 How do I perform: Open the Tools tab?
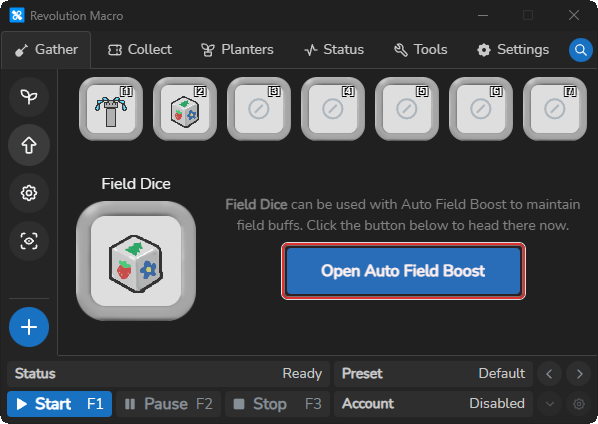pyautogui.click(x=421, y=50)
